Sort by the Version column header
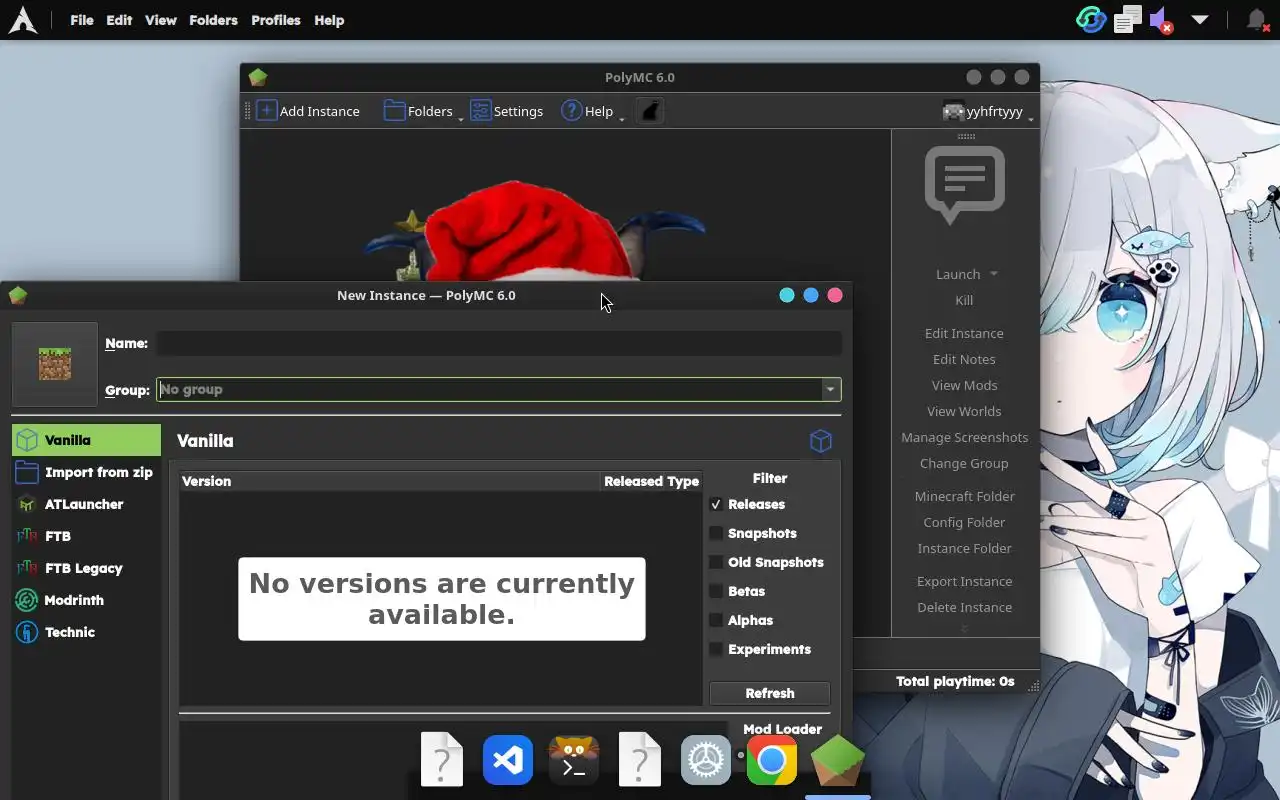This screenshot has height=800, width=1280. tap(389, 481)
